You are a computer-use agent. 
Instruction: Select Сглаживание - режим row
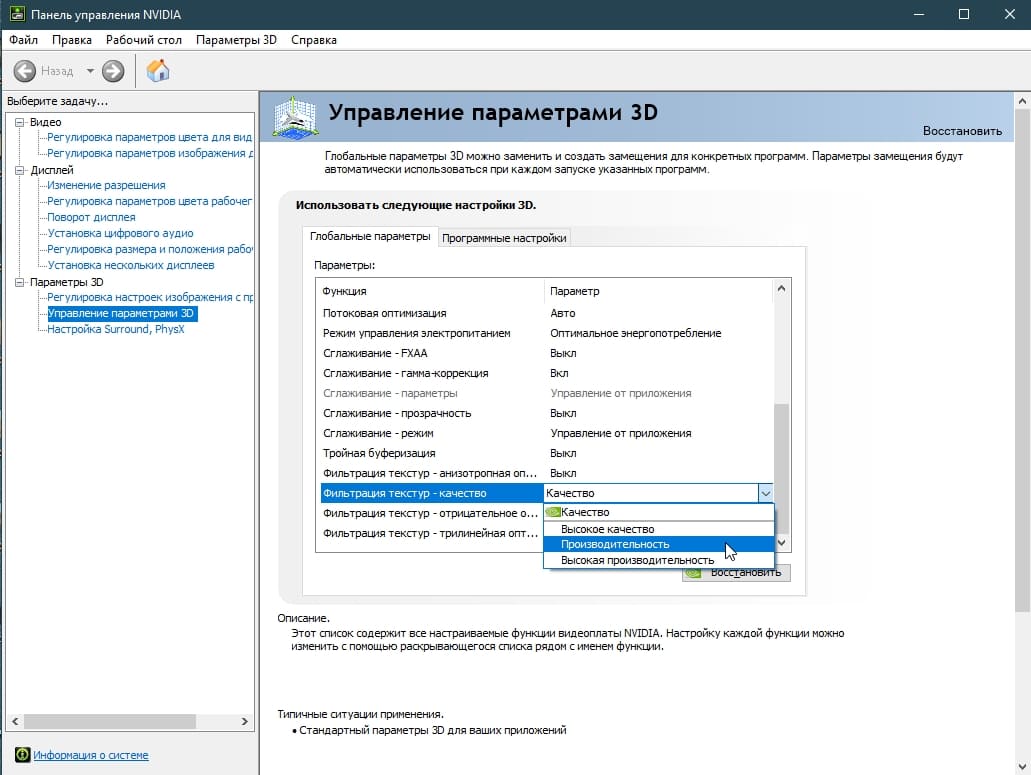pyautogui.click(x=547, y=433)
